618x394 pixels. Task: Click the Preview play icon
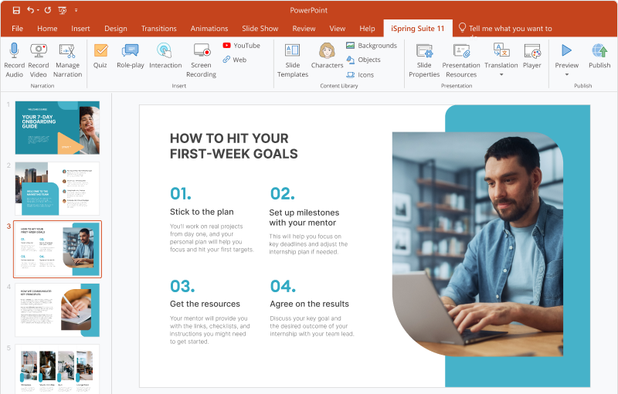[x=566, y=50]
